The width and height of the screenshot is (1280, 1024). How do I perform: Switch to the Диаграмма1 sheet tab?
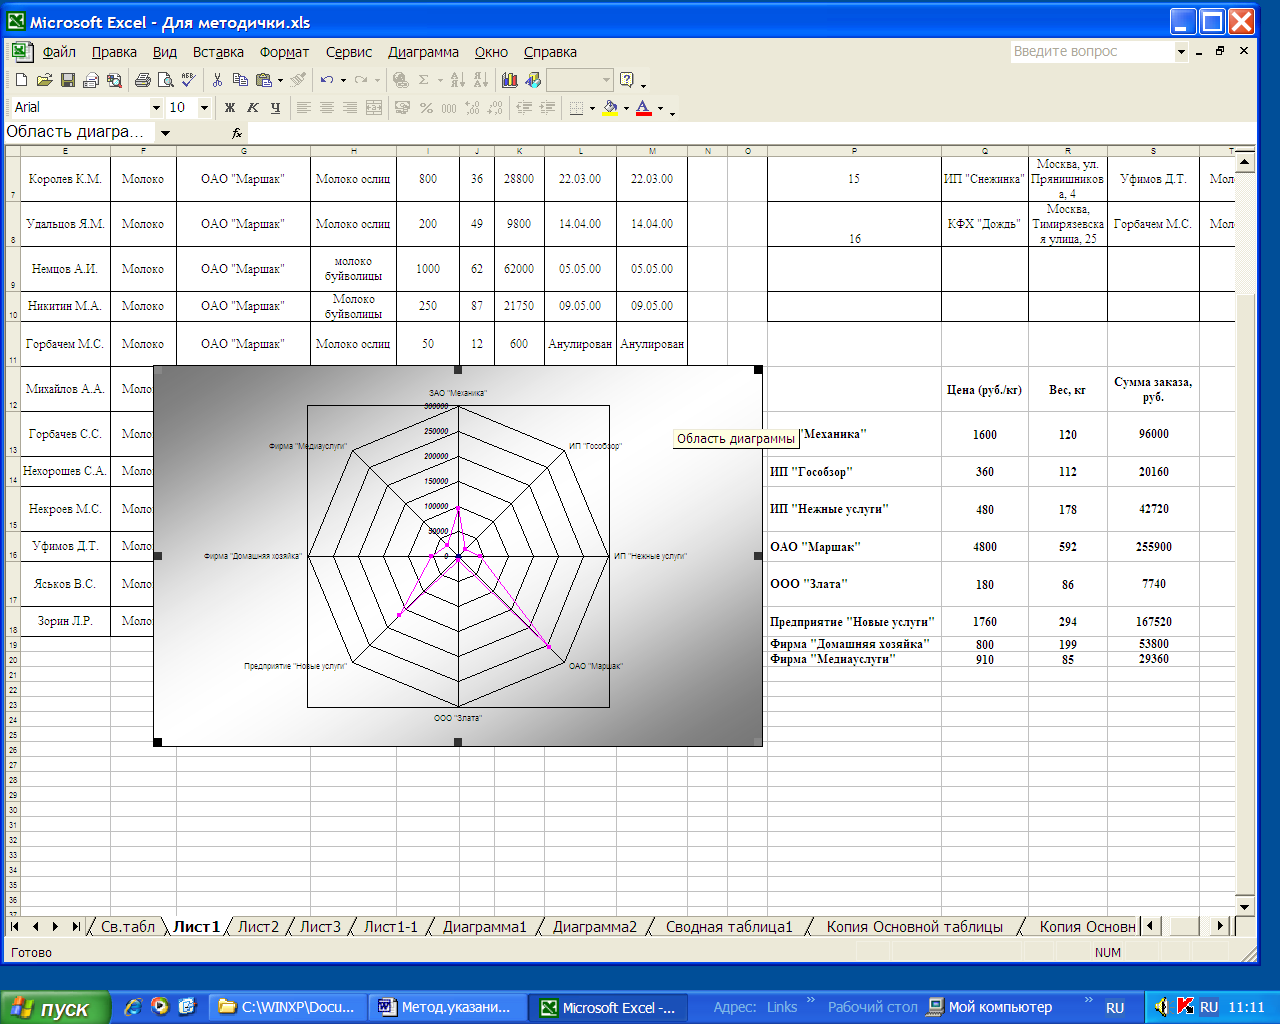pos(484,927)
